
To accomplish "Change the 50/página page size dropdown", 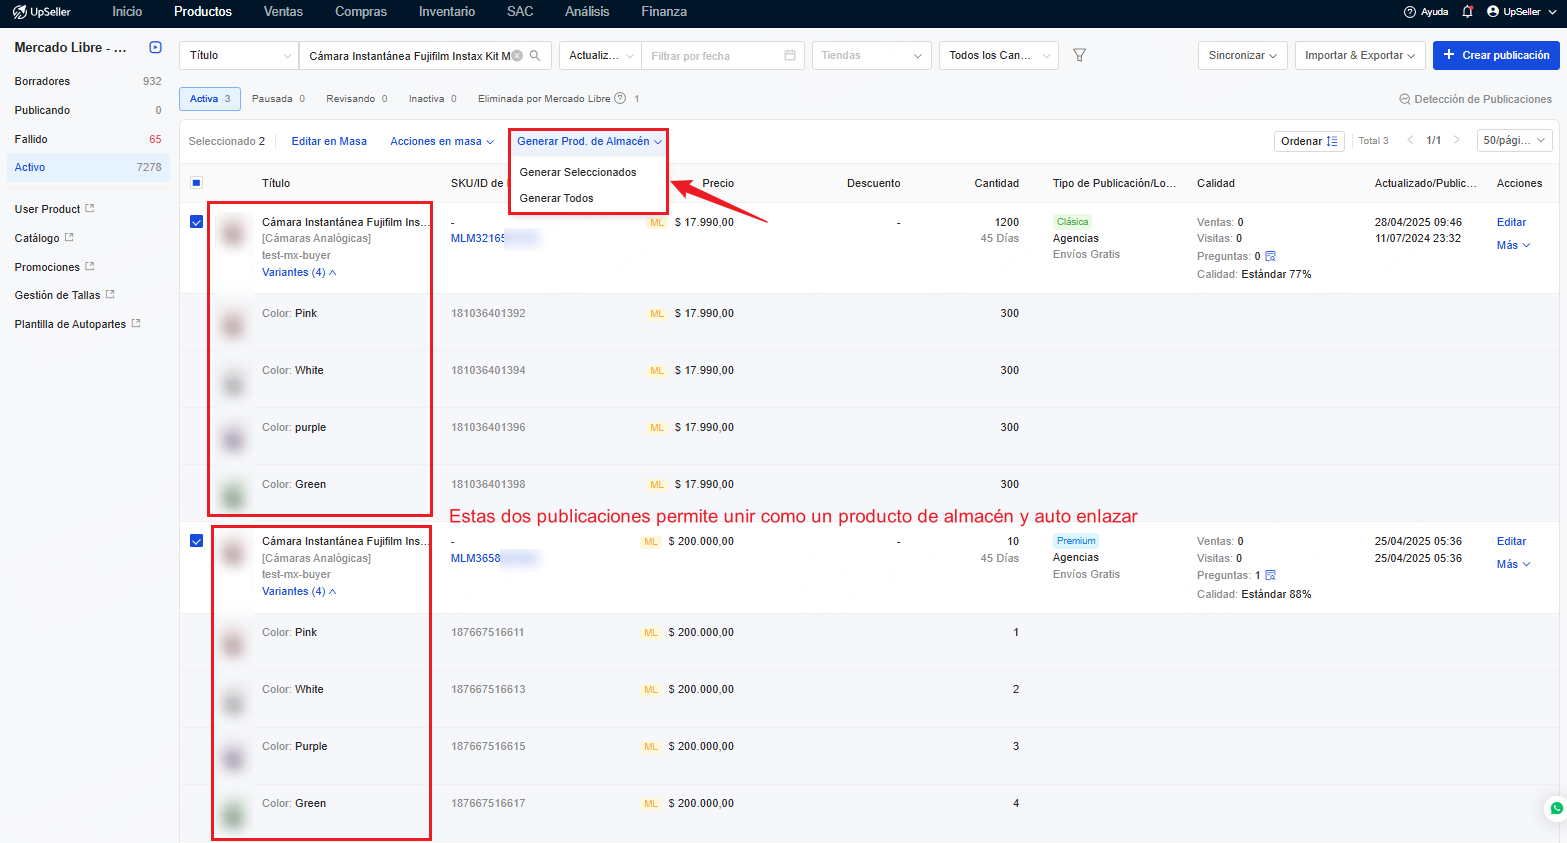I will 1514,141.
